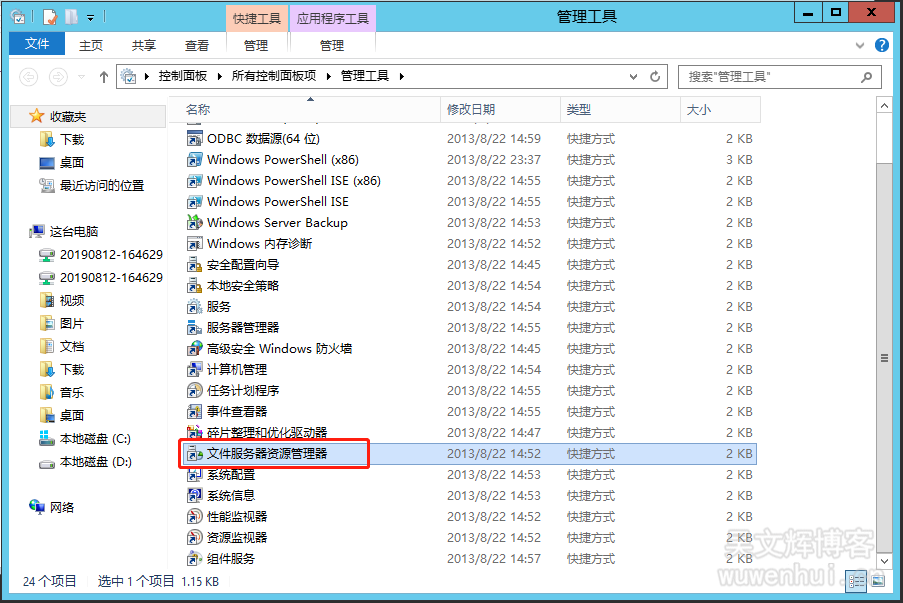Open Quick Access Toolbar customize dropdown

[x=91, y=17]
